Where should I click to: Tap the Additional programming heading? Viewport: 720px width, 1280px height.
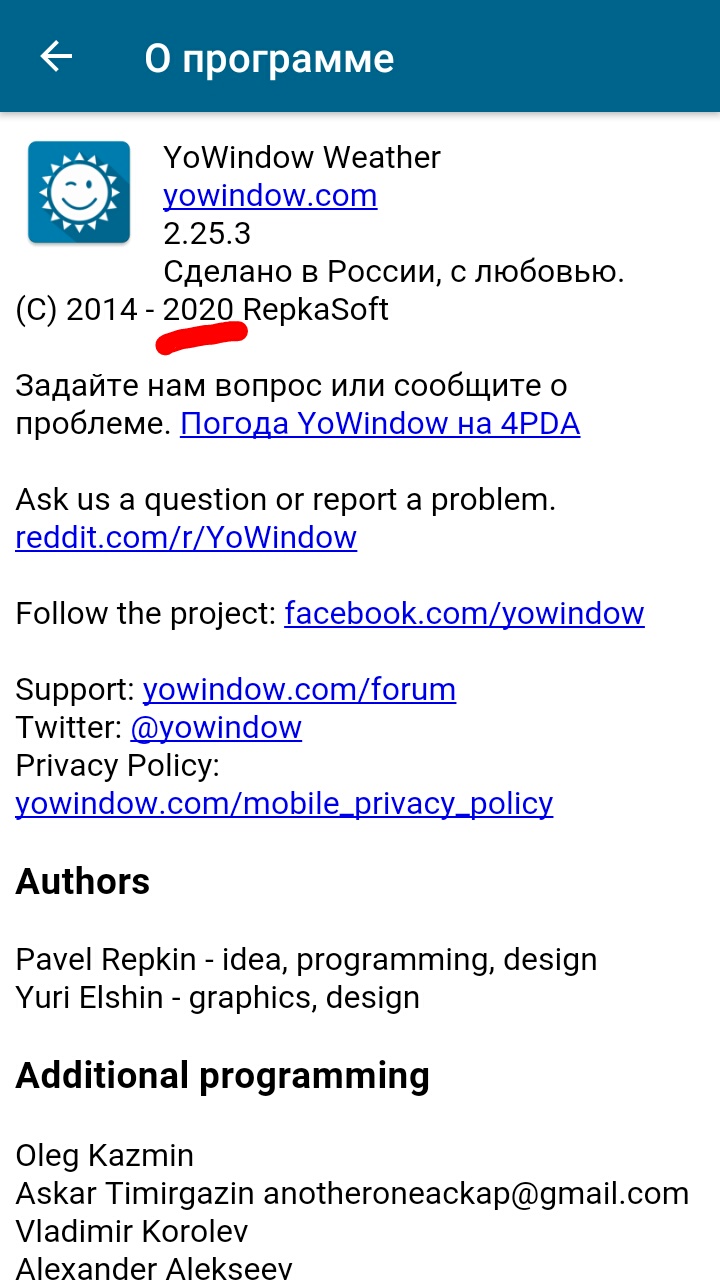coord(223,1075)
